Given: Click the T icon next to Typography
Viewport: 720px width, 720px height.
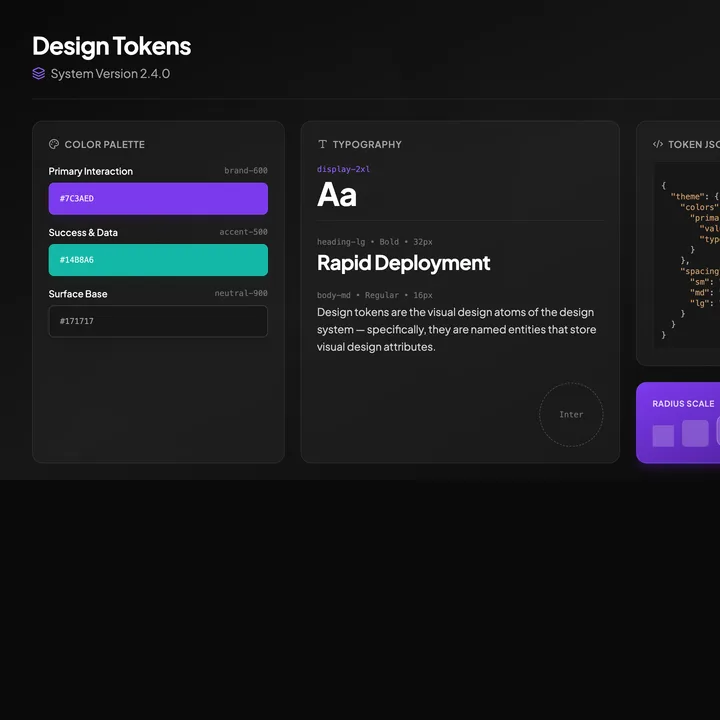Looking at the screenshot, I should [322, 144].
